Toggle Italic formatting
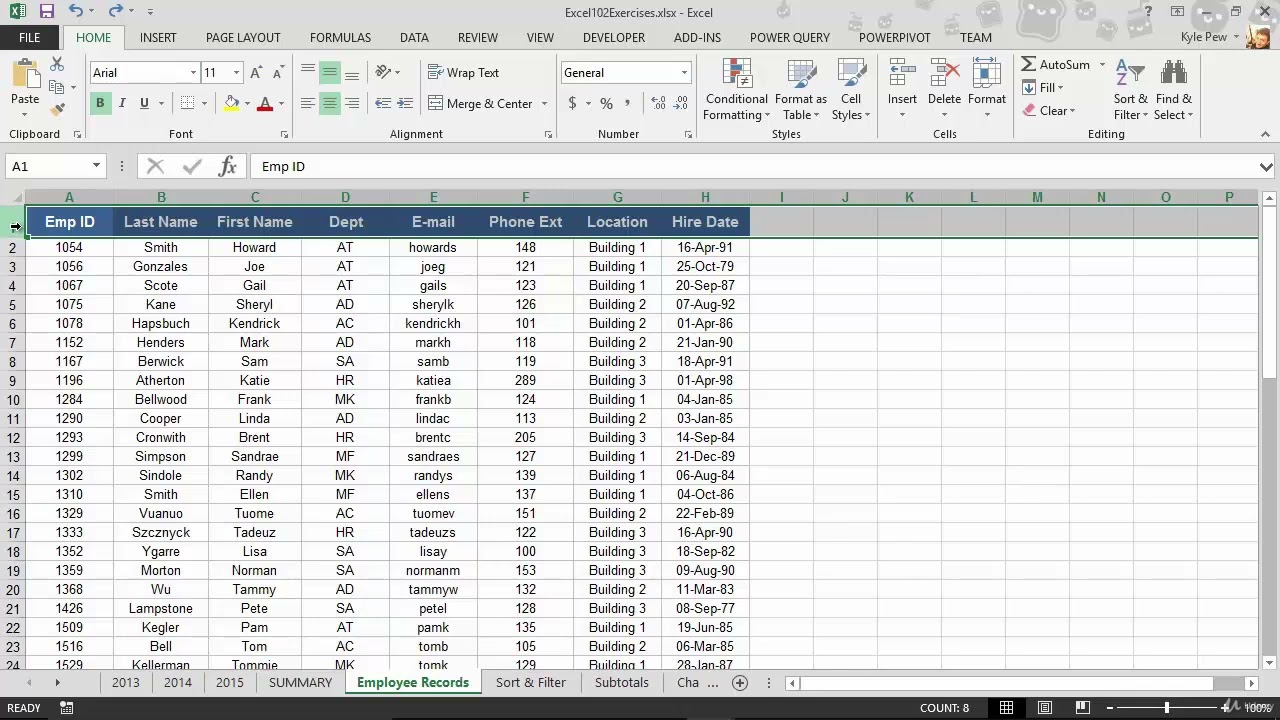Viewport: 1280px width, 720px height. point(122,103)
